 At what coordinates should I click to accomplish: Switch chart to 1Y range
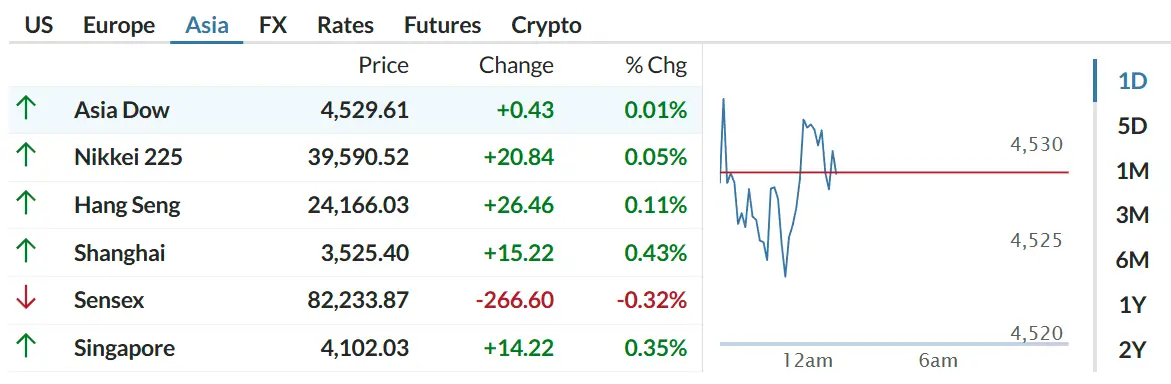[x=1132, y=305]
